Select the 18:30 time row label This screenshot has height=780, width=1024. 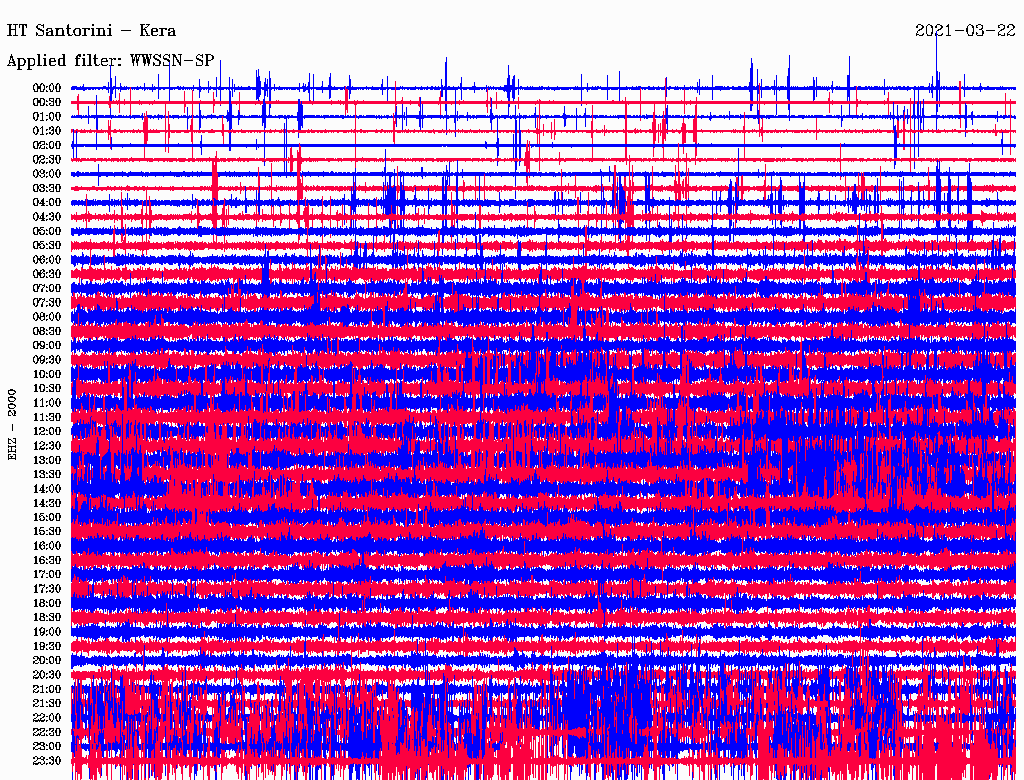(47, 618)
